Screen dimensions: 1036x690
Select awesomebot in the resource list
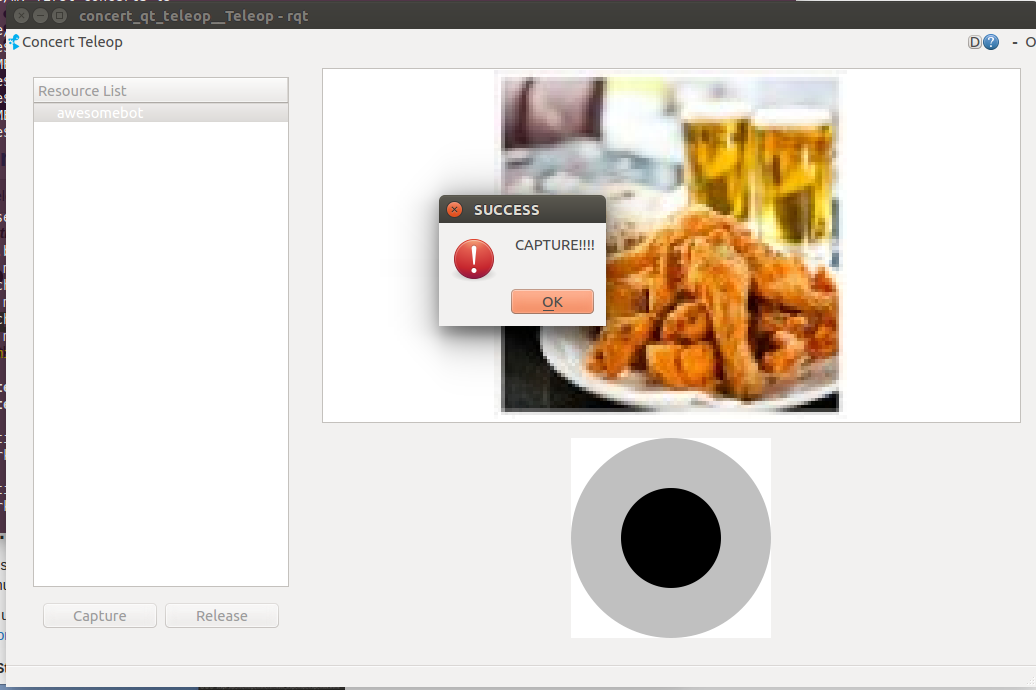[100, 113]
